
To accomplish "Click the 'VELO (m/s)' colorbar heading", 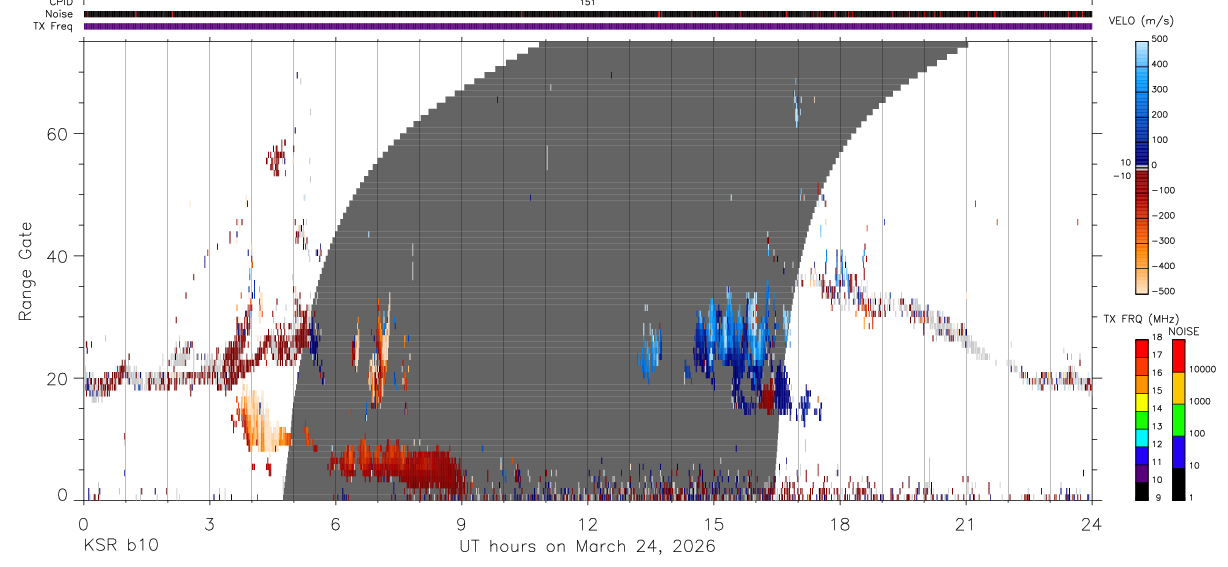I will click(1141, 21).
